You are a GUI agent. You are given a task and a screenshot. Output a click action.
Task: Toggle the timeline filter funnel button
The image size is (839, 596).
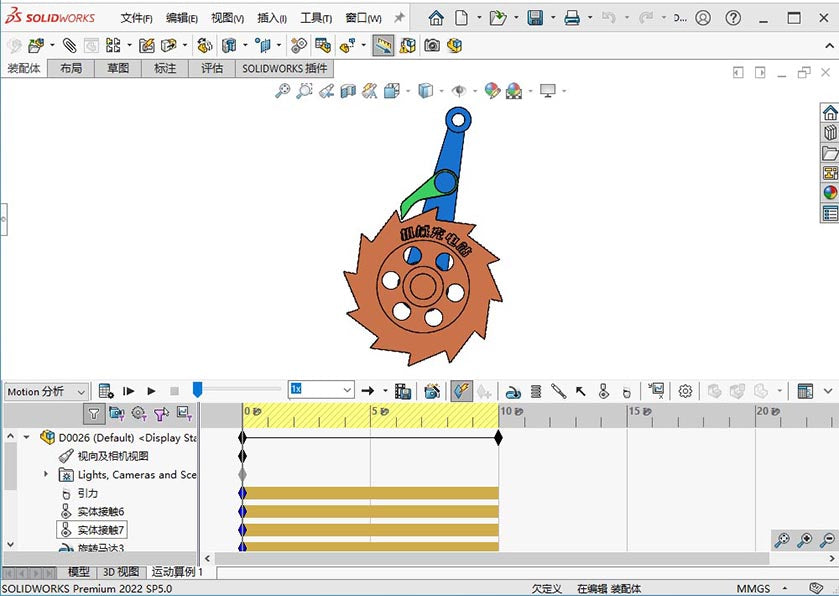click(94, 413)
